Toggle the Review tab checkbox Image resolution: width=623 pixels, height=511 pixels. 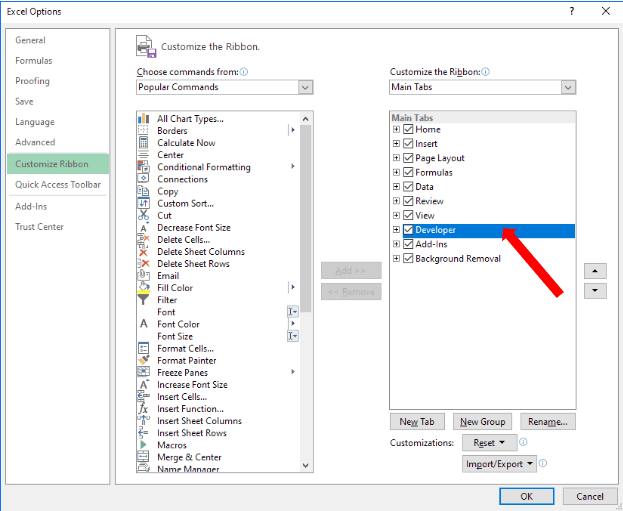(408, 201)
